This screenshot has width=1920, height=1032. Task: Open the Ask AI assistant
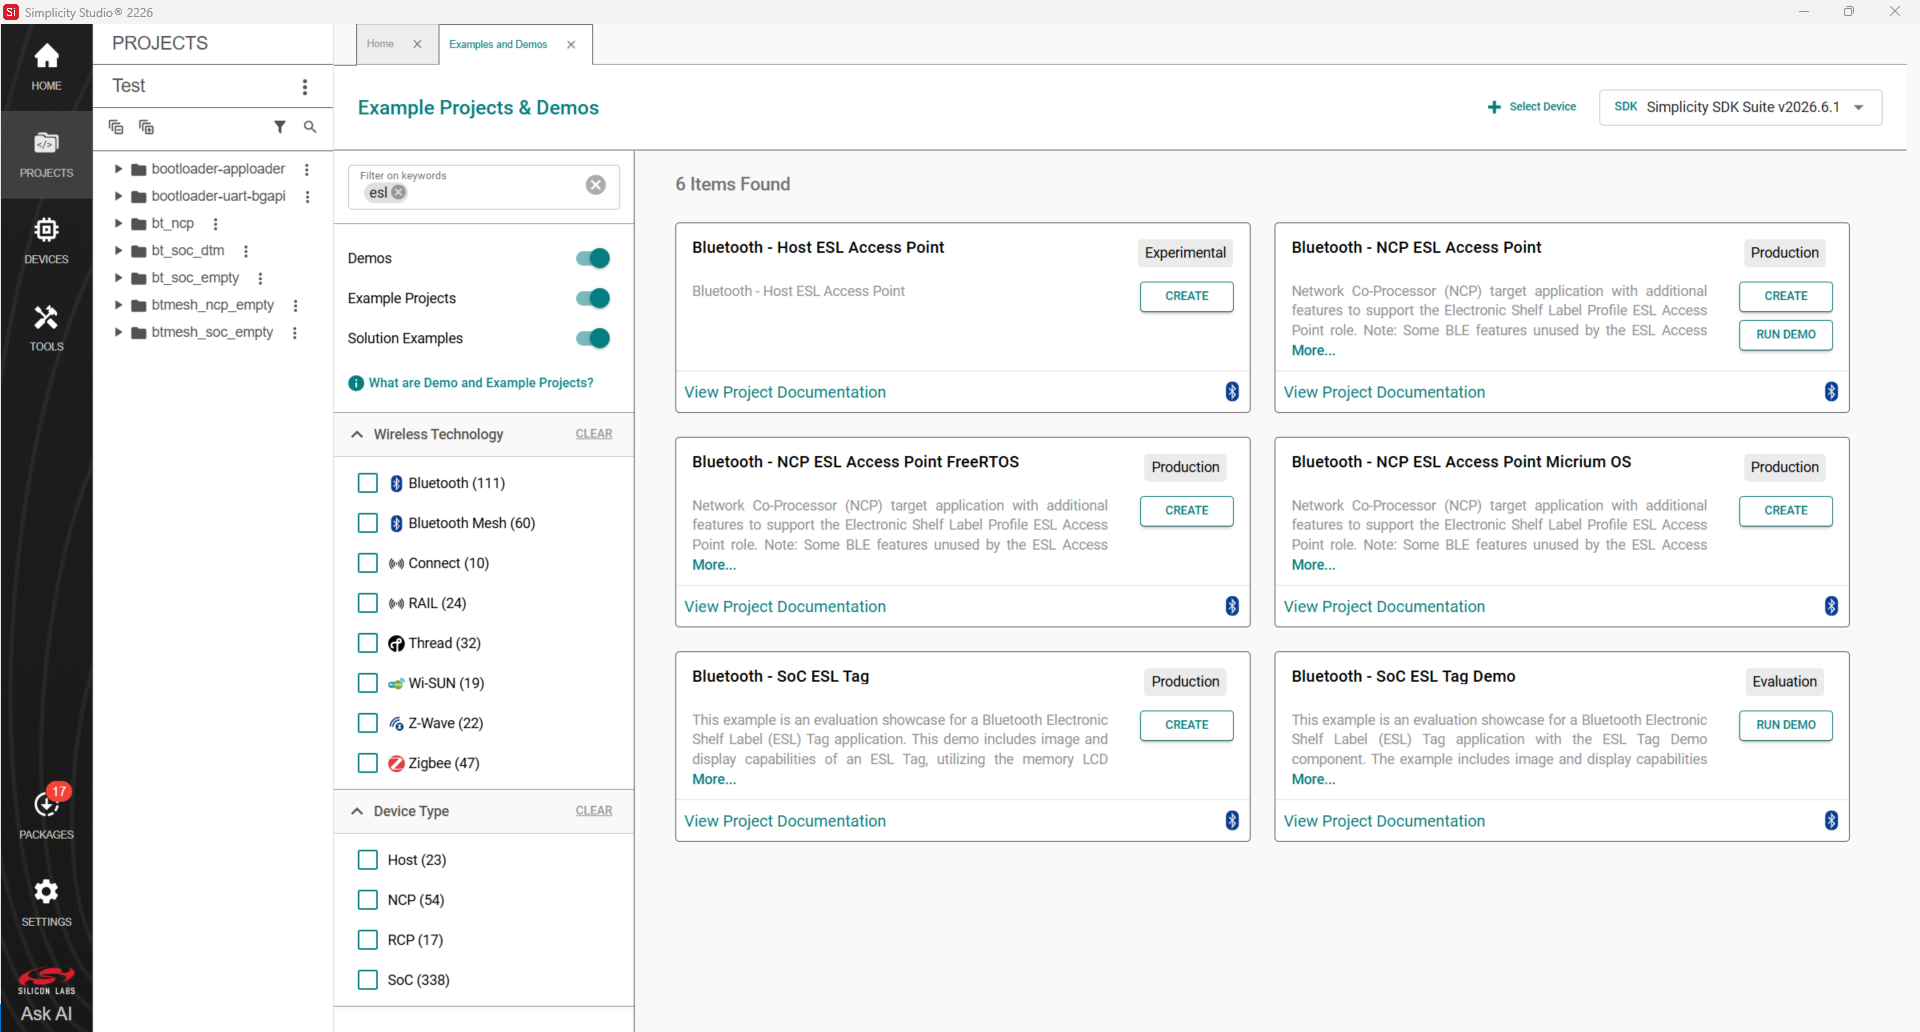coord(46,1013)
